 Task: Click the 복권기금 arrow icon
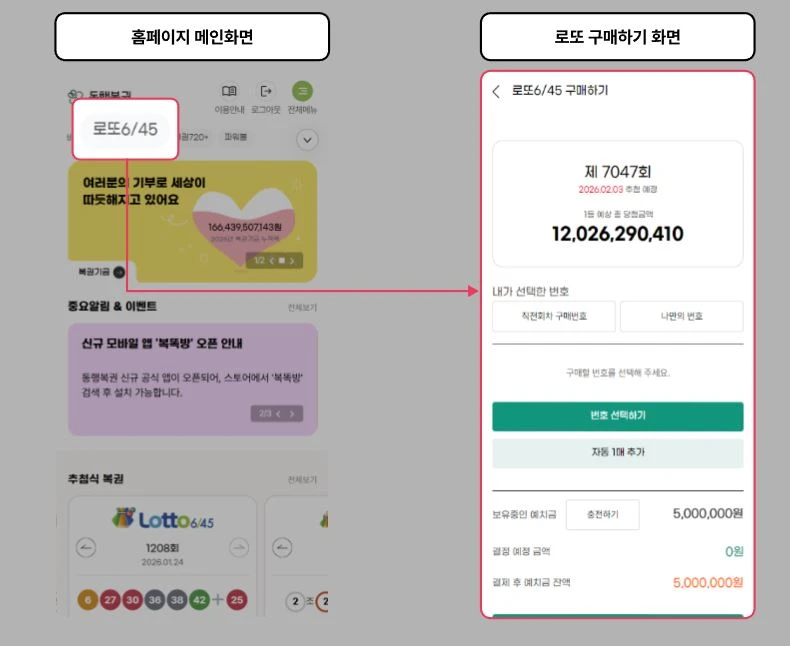pyautogui.click(x=119, y=272)
